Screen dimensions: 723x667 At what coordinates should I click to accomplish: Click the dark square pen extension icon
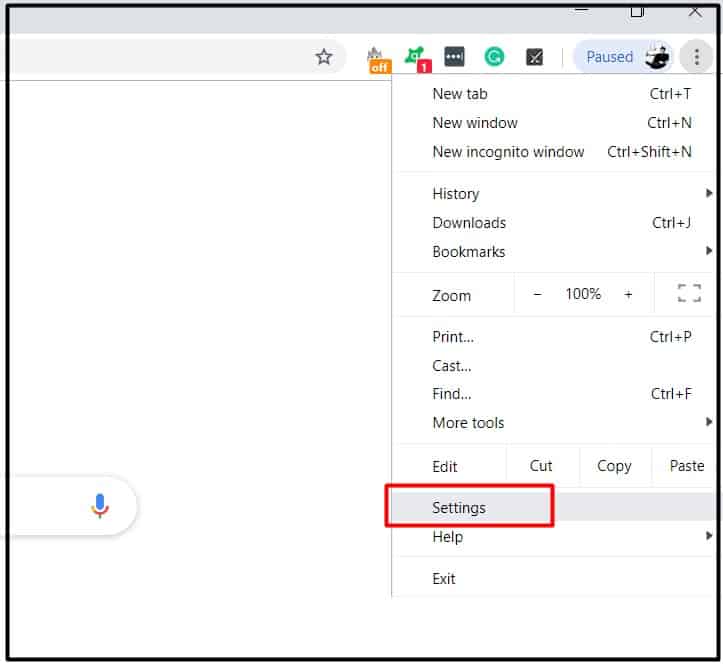(534, 57)
